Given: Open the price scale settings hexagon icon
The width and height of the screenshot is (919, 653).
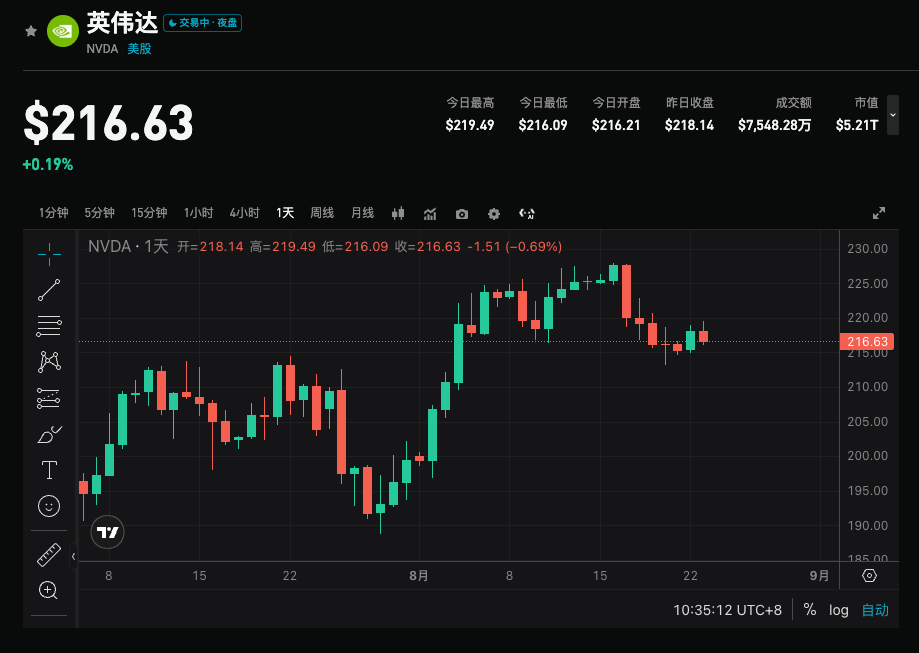Looking at the screenshot, I should [869, 576].
